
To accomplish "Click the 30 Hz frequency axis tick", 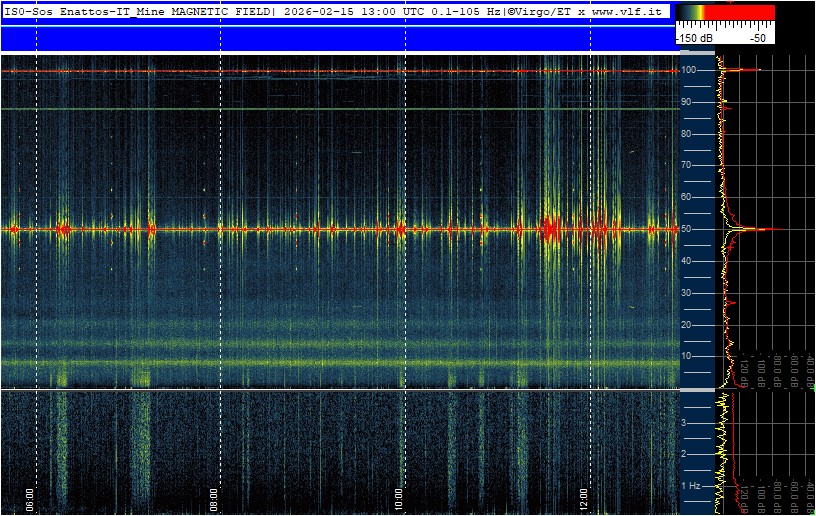I will 689,292.
